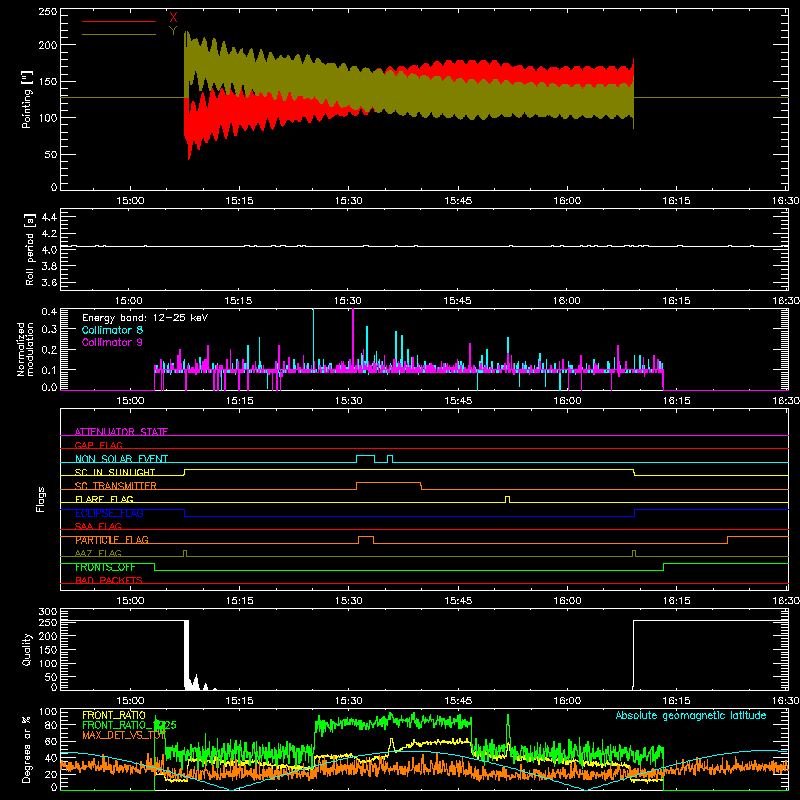Click the ATTENUATOR_STATE flag label

(121, 432)
